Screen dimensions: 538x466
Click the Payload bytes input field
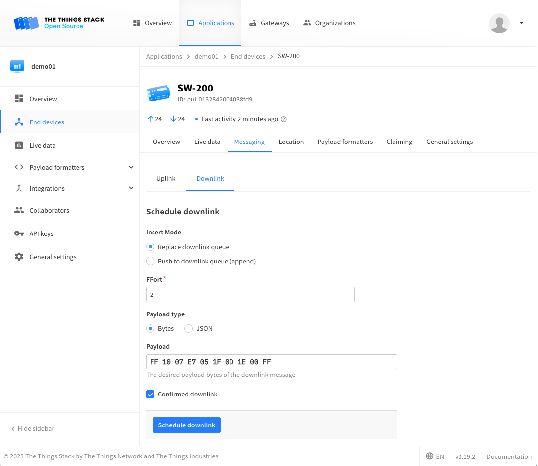coord(271,362)
